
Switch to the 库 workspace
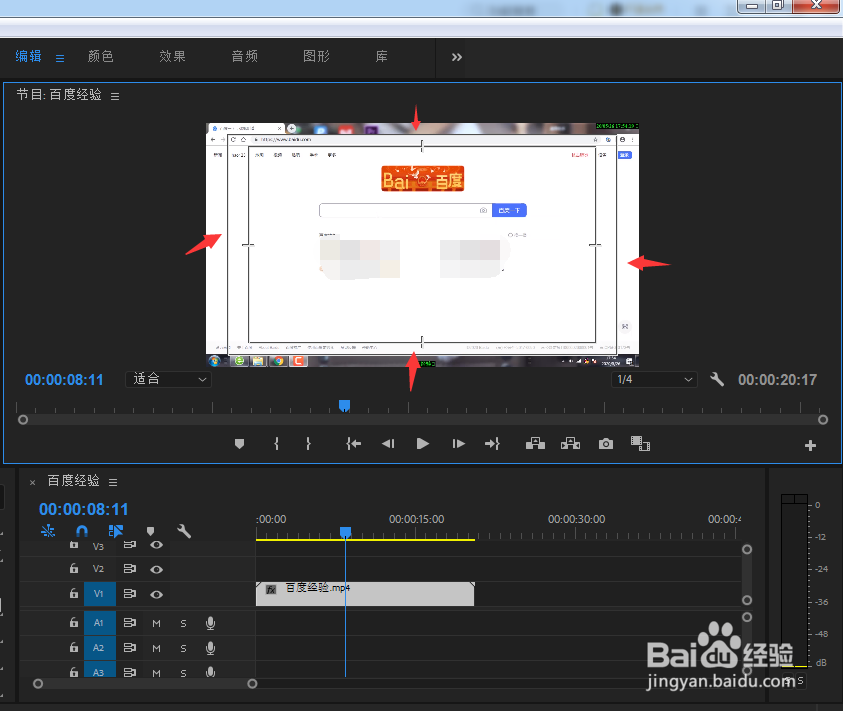382,56
